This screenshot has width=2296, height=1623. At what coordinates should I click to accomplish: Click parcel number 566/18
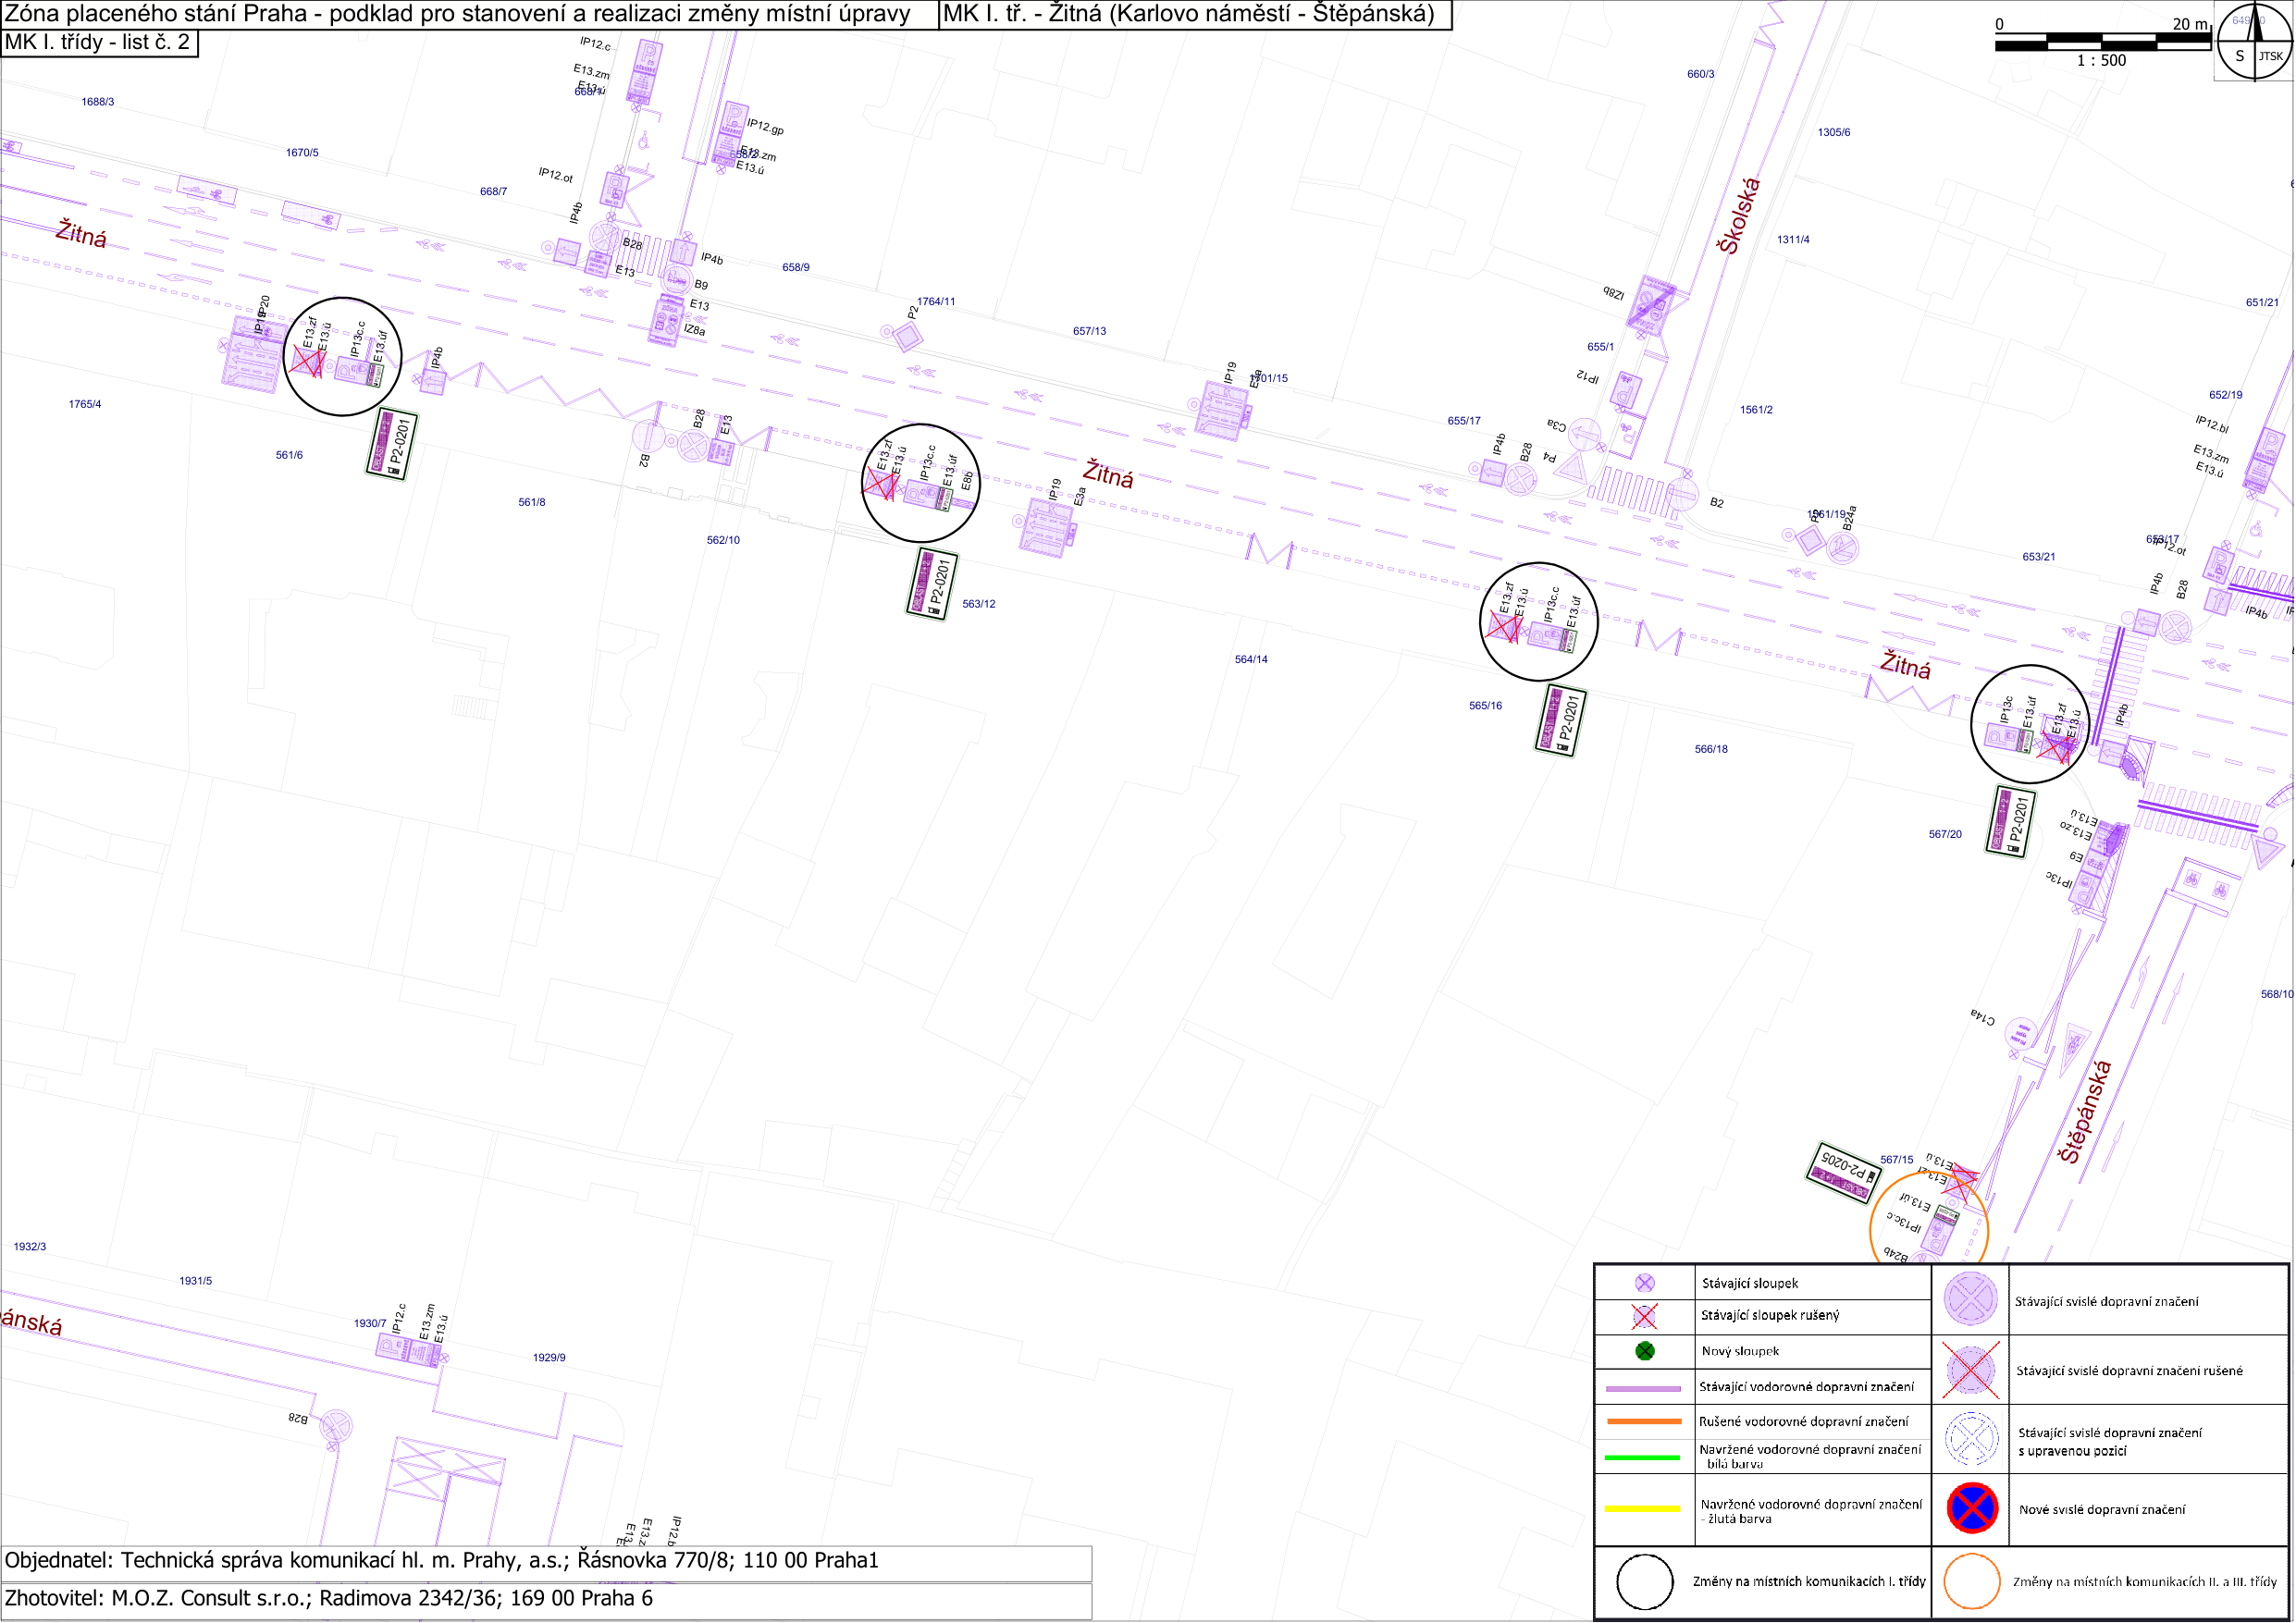click(x=1711, y=749)
